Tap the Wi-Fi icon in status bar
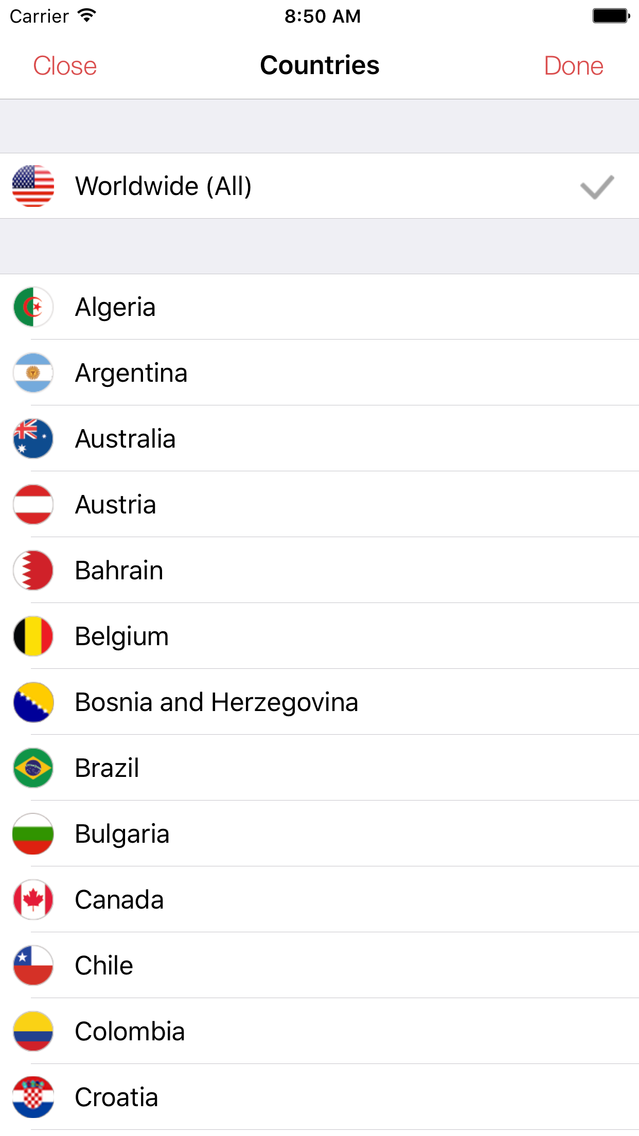Screen dimensions: 639x1136 (x=87, y=16)
